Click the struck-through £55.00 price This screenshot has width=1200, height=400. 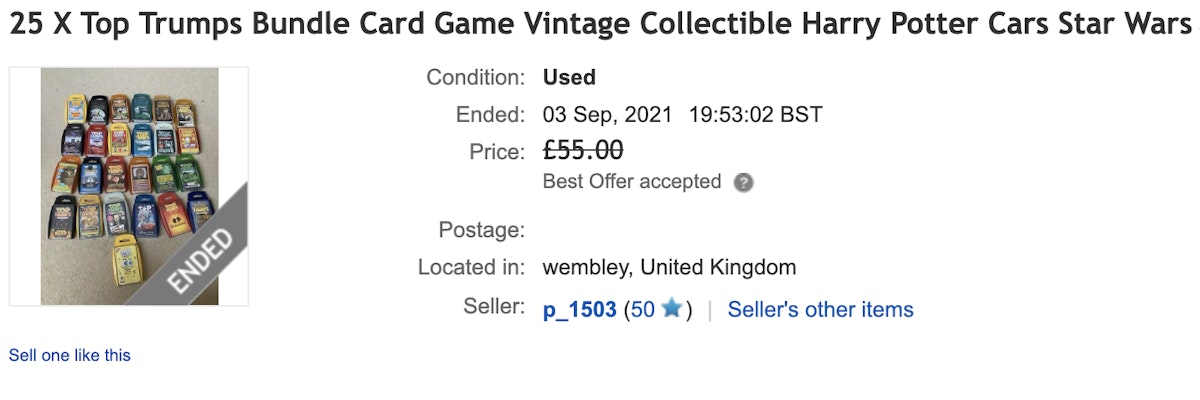tap(583, 151)
